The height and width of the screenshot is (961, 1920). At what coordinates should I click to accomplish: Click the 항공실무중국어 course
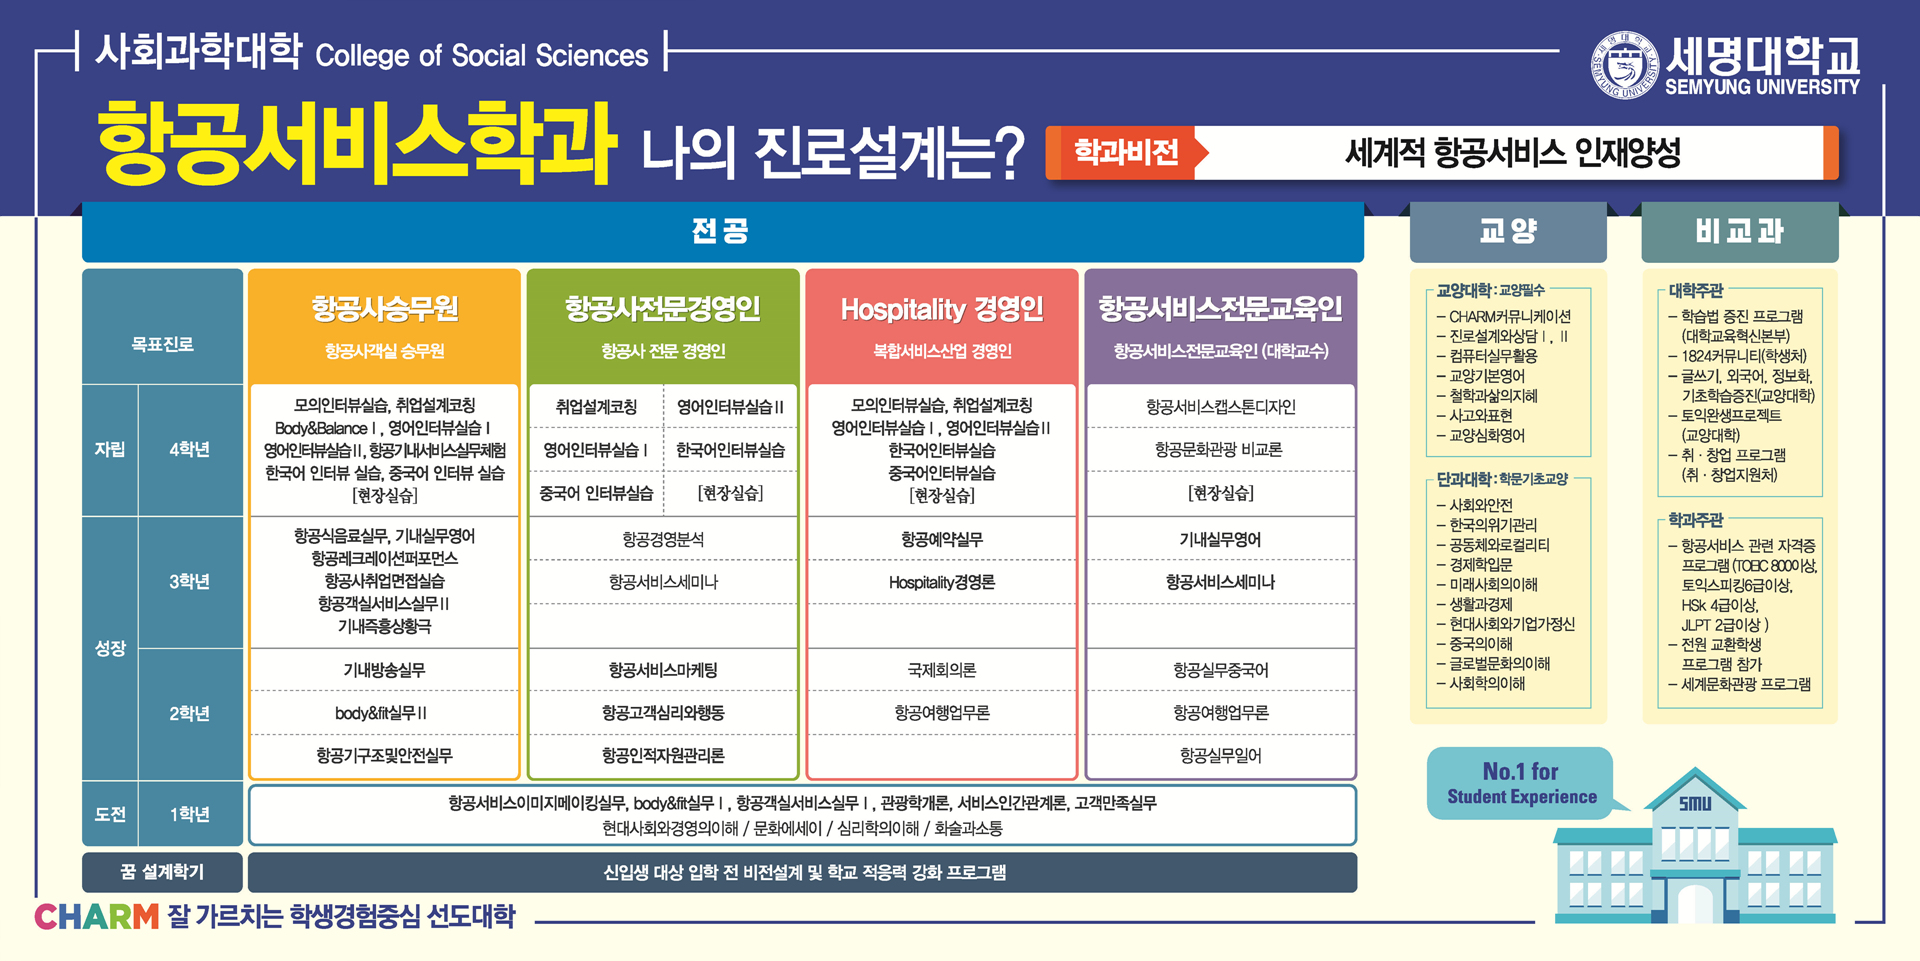[1221, 670]
